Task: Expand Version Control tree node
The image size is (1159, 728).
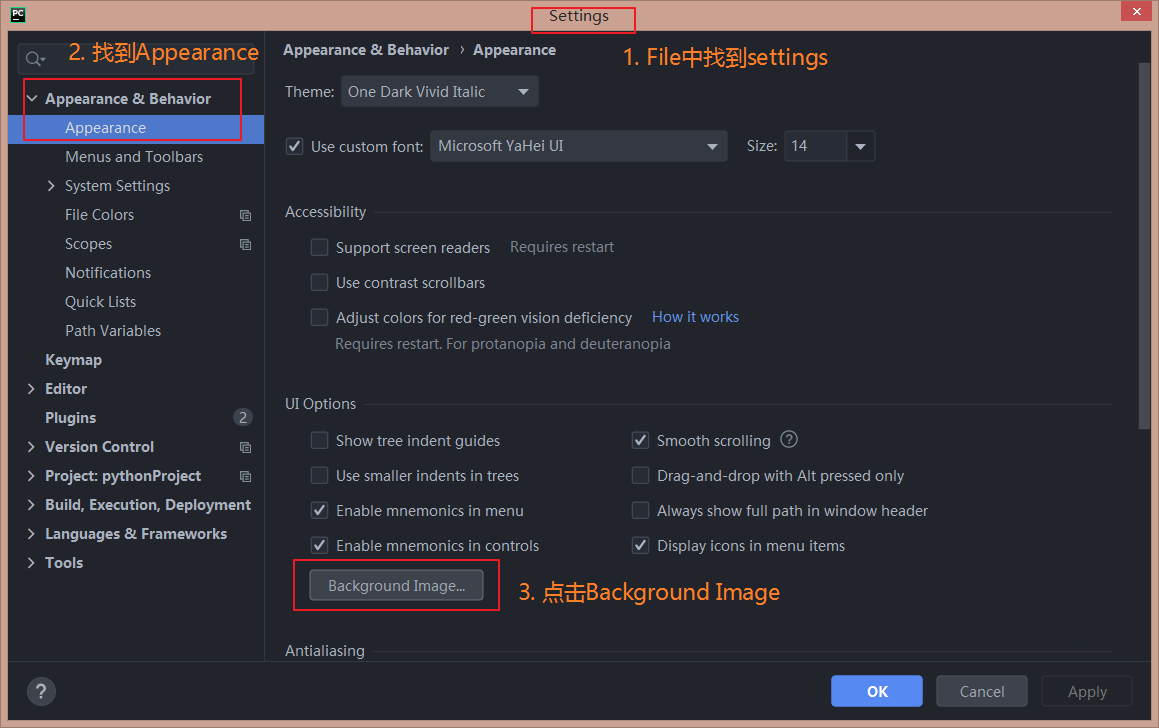Action: click(31, 446)
